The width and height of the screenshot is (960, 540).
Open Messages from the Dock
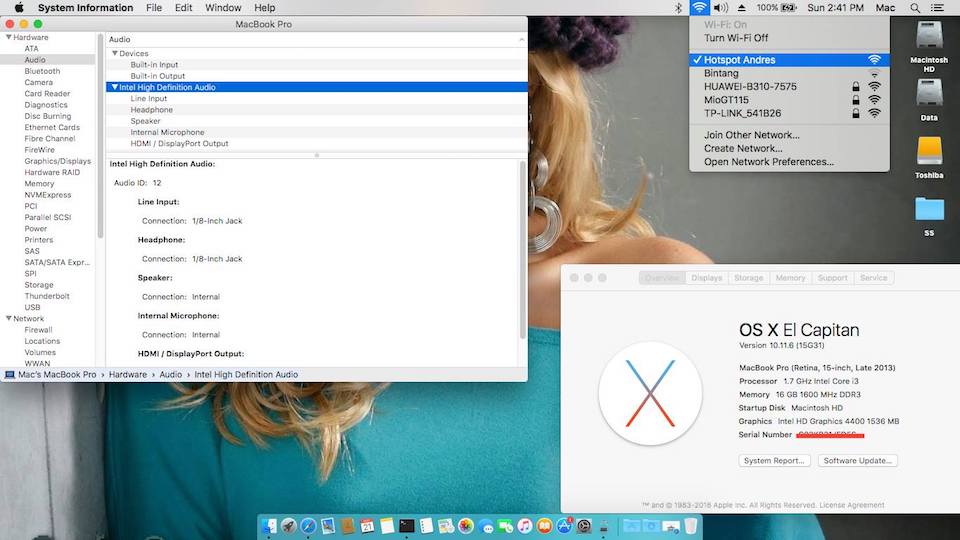(x=486, y=527)
